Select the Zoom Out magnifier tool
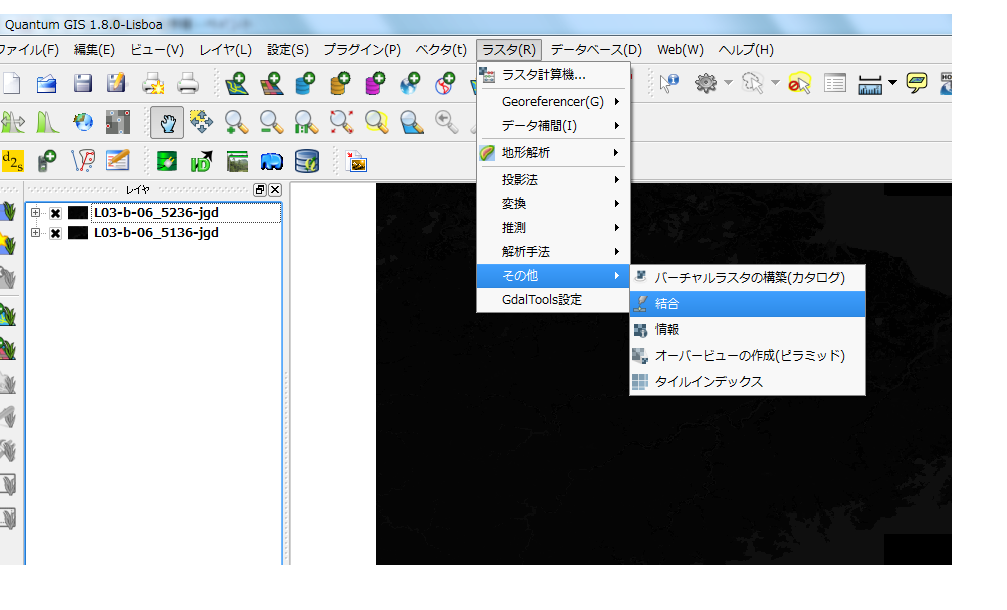Viewport: 1007px width, 610px height. (x=271, y=121)
